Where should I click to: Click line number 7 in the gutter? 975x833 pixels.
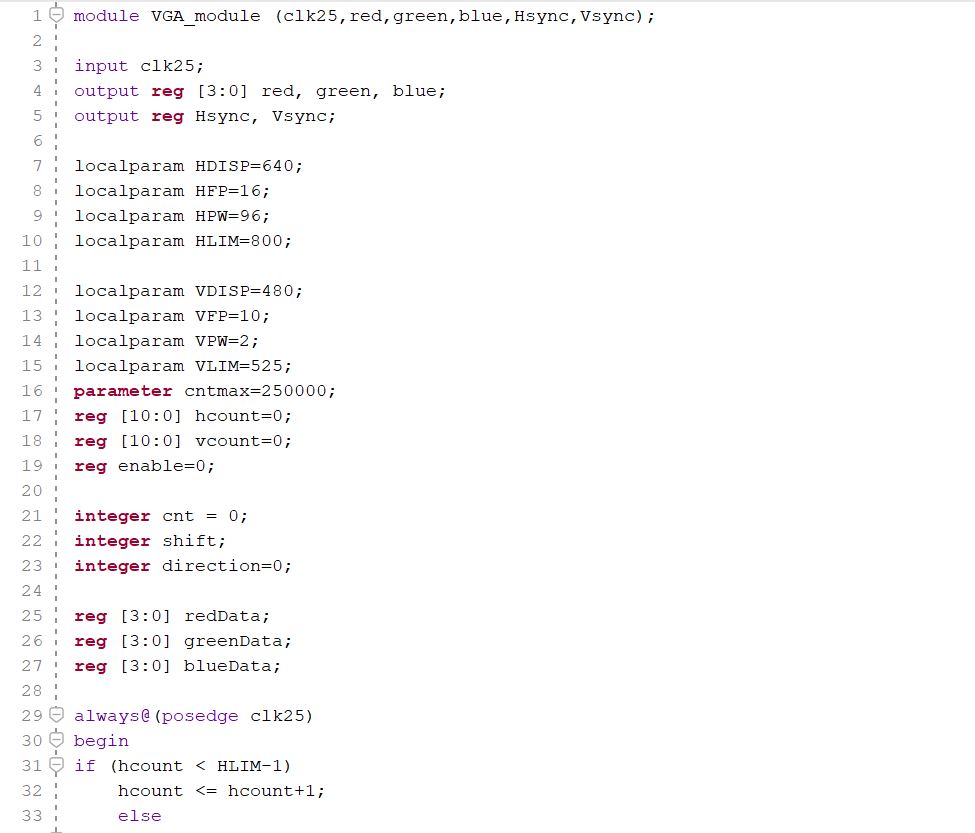point(37,166)
